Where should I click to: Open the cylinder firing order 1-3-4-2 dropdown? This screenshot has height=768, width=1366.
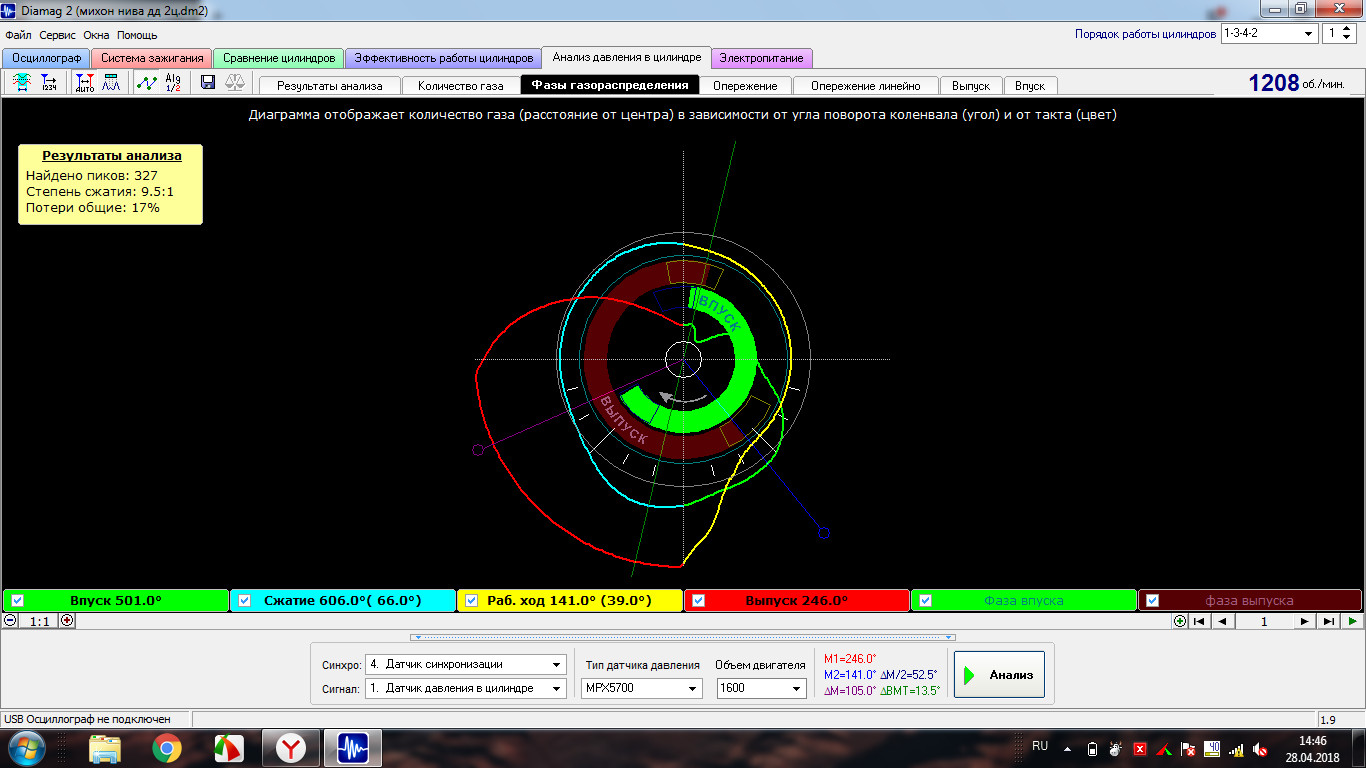pyautogui.click(x=1268, y=33)
